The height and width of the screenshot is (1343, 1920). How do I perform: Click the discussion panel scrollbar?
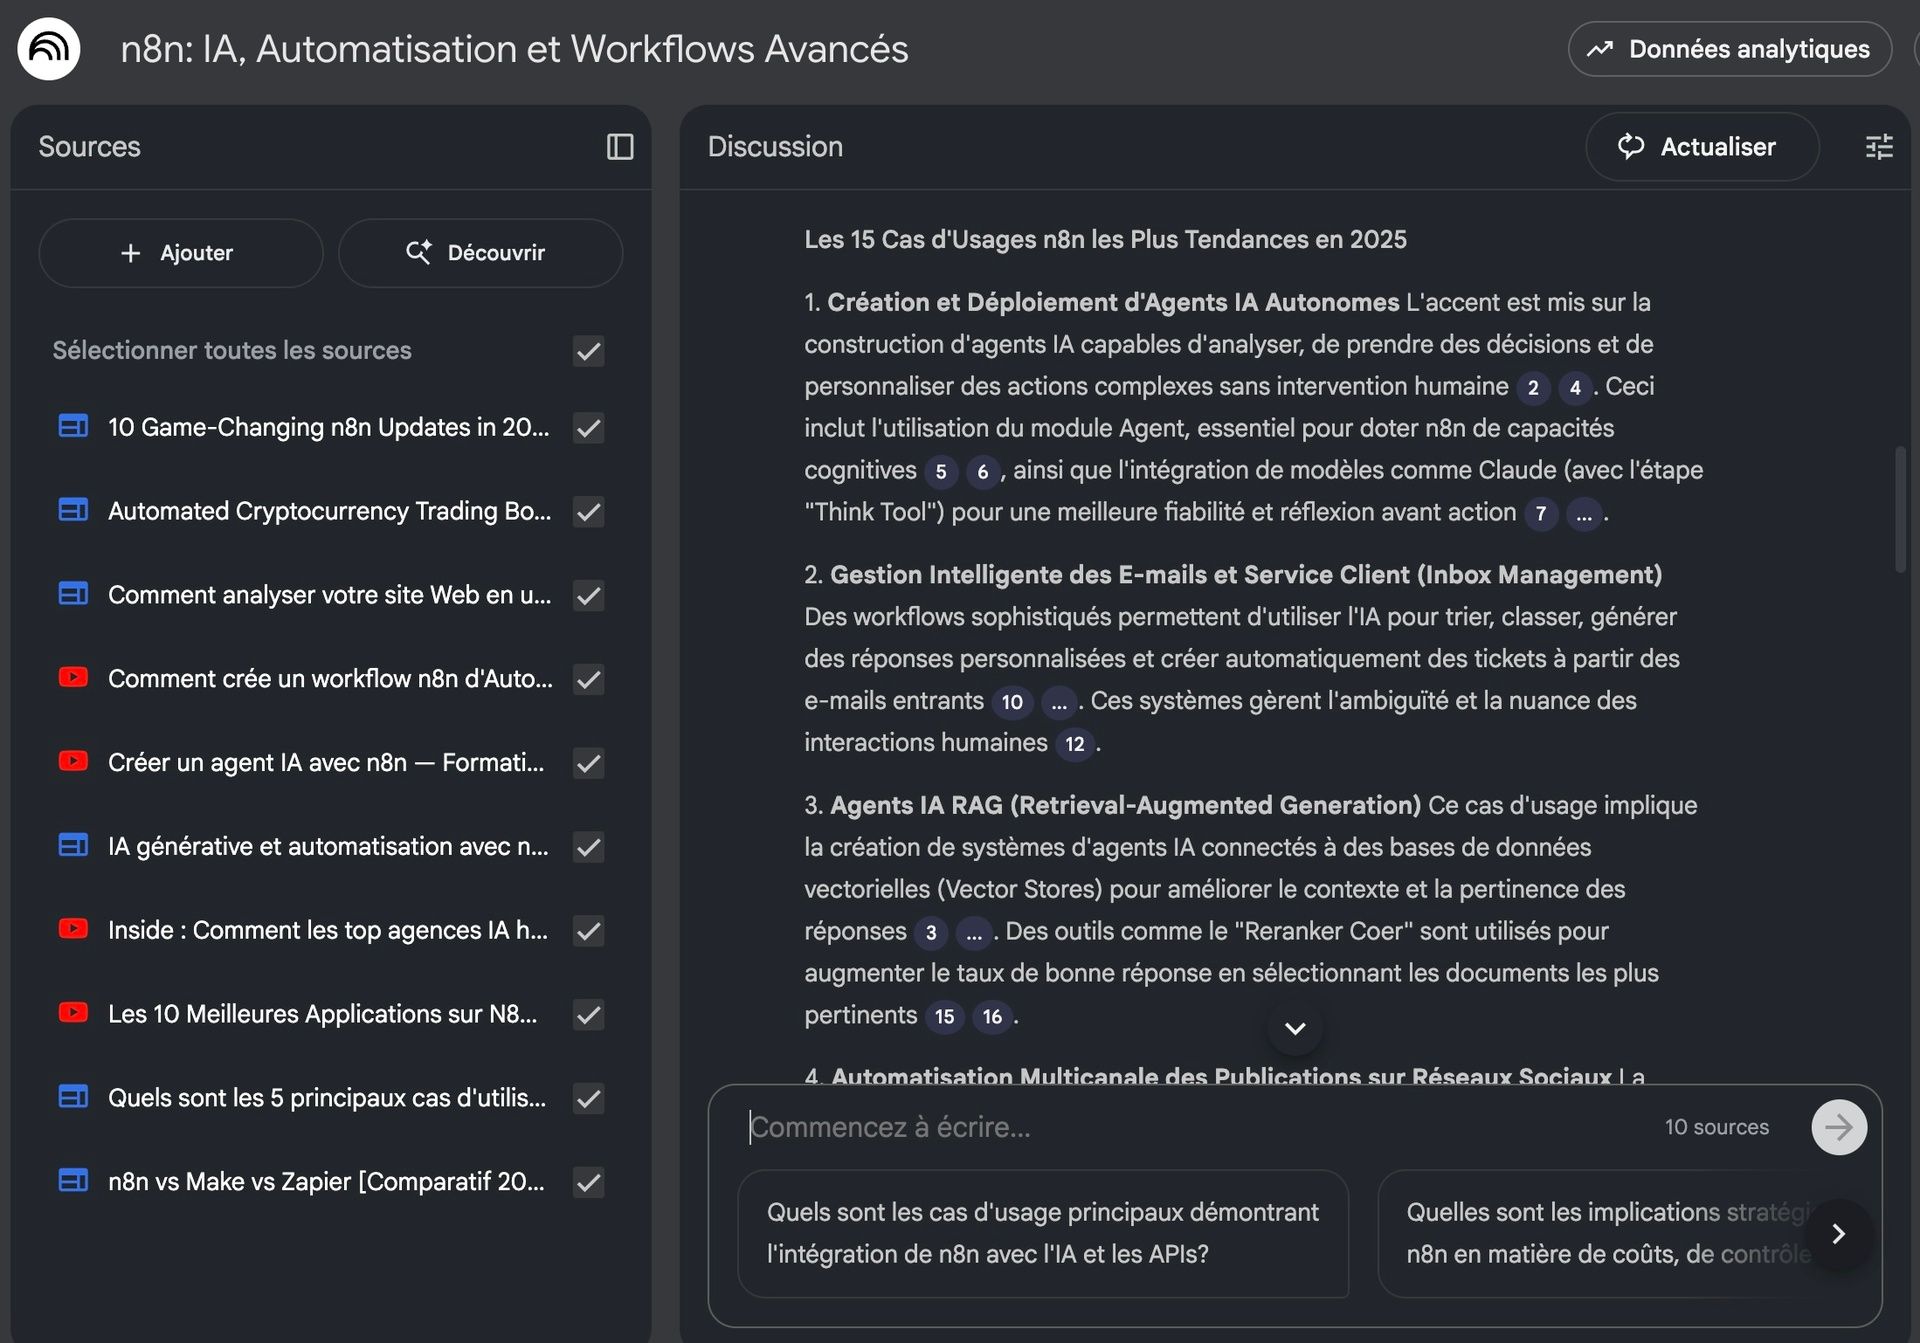[x=1900, y=510]
